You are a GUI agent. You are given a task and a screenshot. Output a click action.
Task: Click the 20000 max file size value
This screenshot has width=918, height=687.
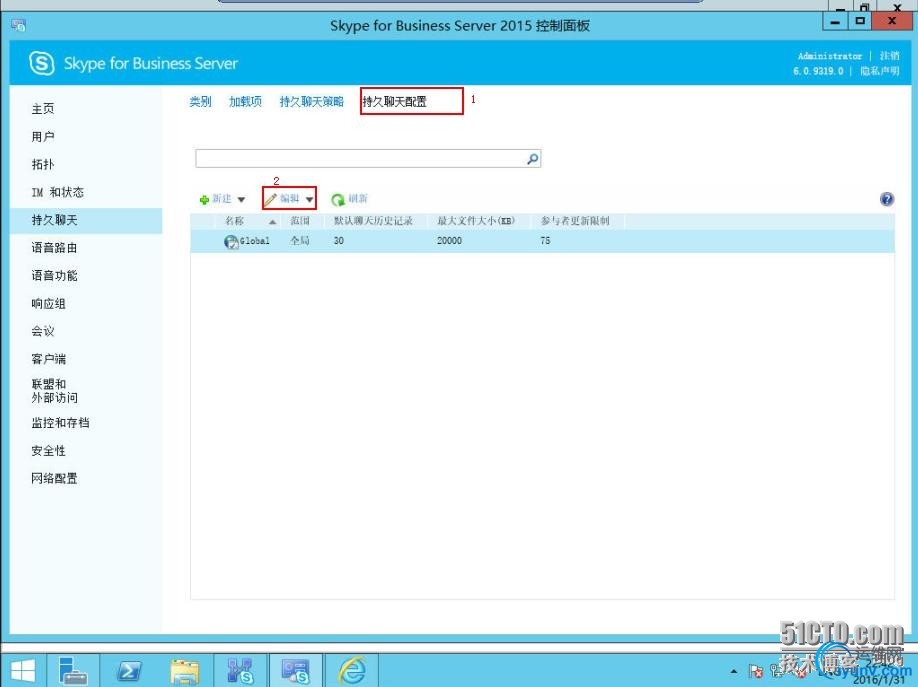click(449, 241)
